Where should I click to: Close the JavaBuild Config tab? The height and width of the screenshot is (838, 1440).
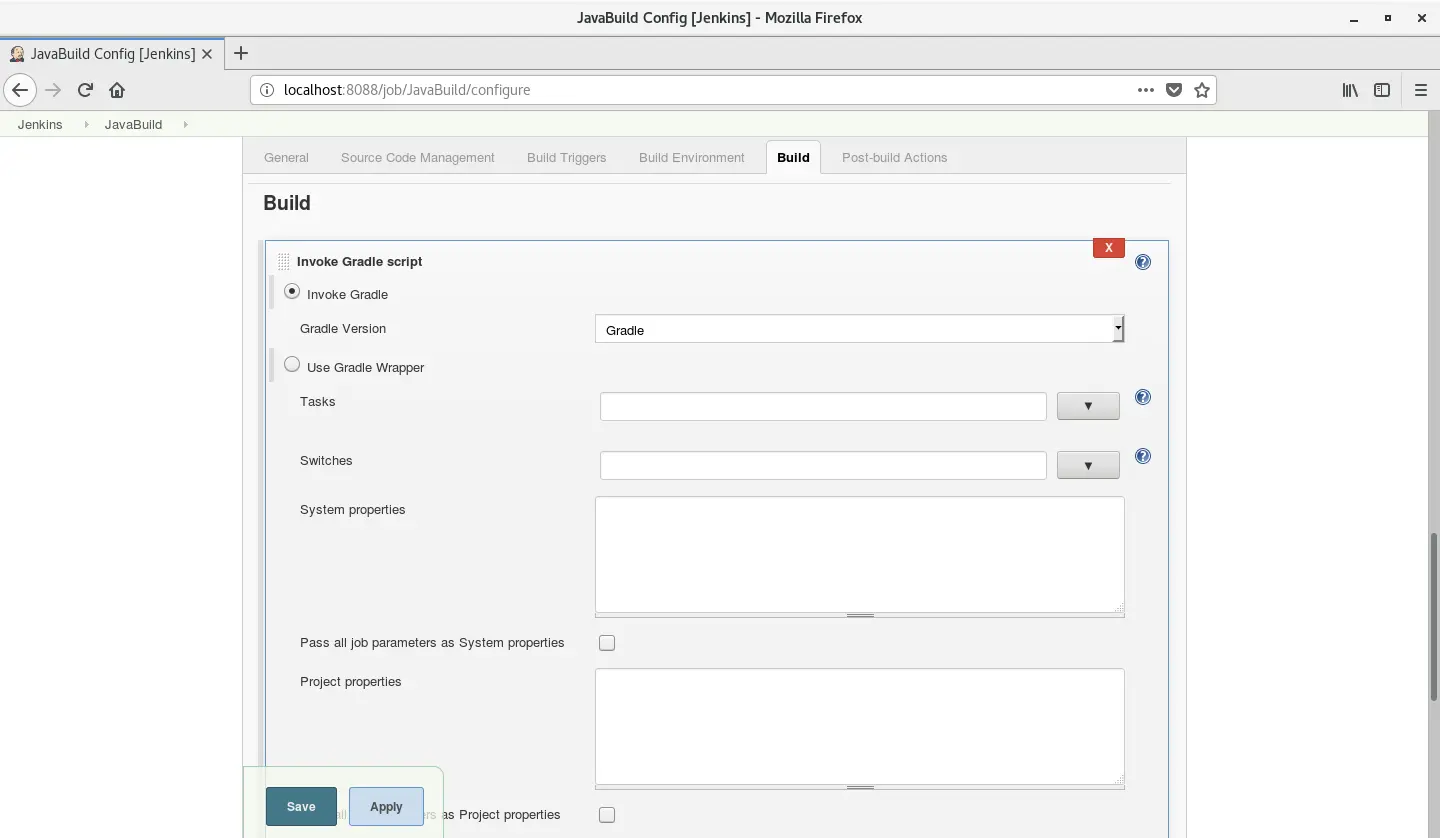coord(207,54)
